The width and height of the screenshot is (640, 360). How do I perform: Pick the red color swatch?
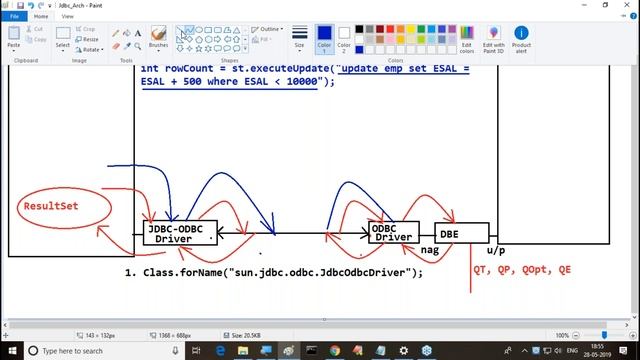pyautogui.click(x=390, y=29)
